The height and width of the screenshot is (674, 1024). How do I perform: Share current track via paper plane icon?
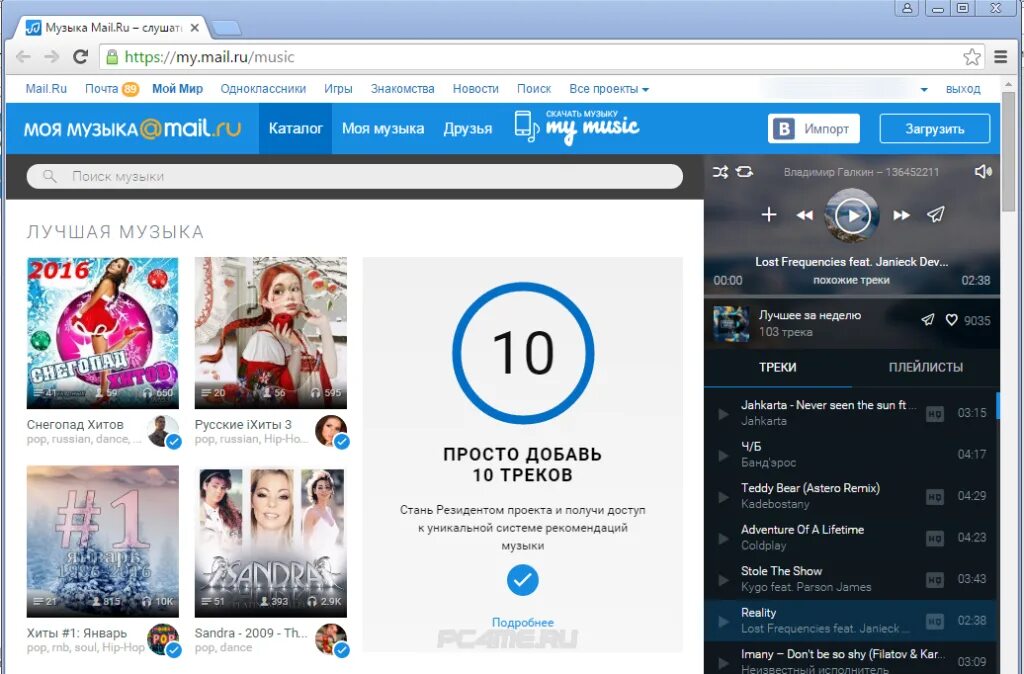click(x=936, y=214)
